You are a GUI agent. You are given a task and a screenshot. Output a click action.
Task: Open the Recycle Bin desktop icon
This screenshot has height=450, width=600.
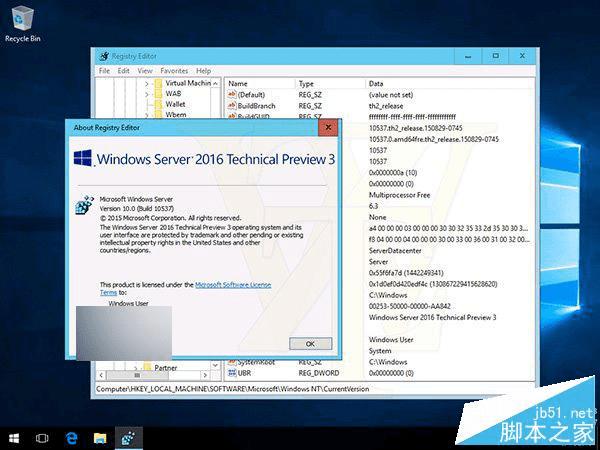click(x=23, y=24)
